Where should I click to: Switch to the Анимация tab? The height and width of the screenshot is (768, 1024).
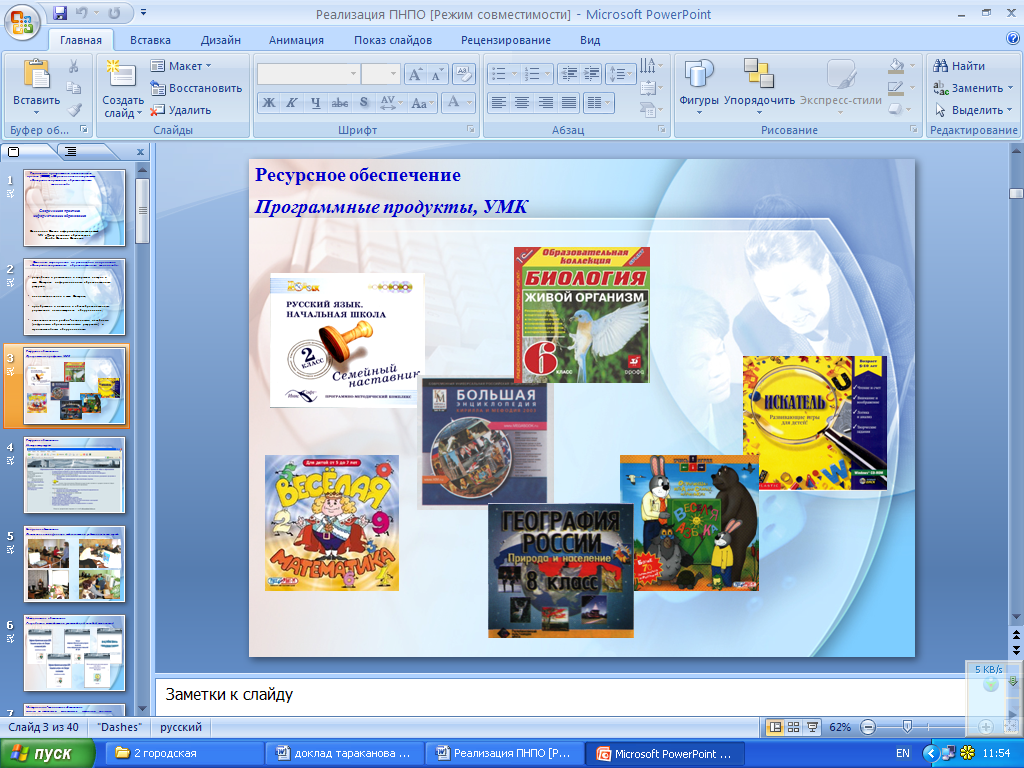point(296,40)
